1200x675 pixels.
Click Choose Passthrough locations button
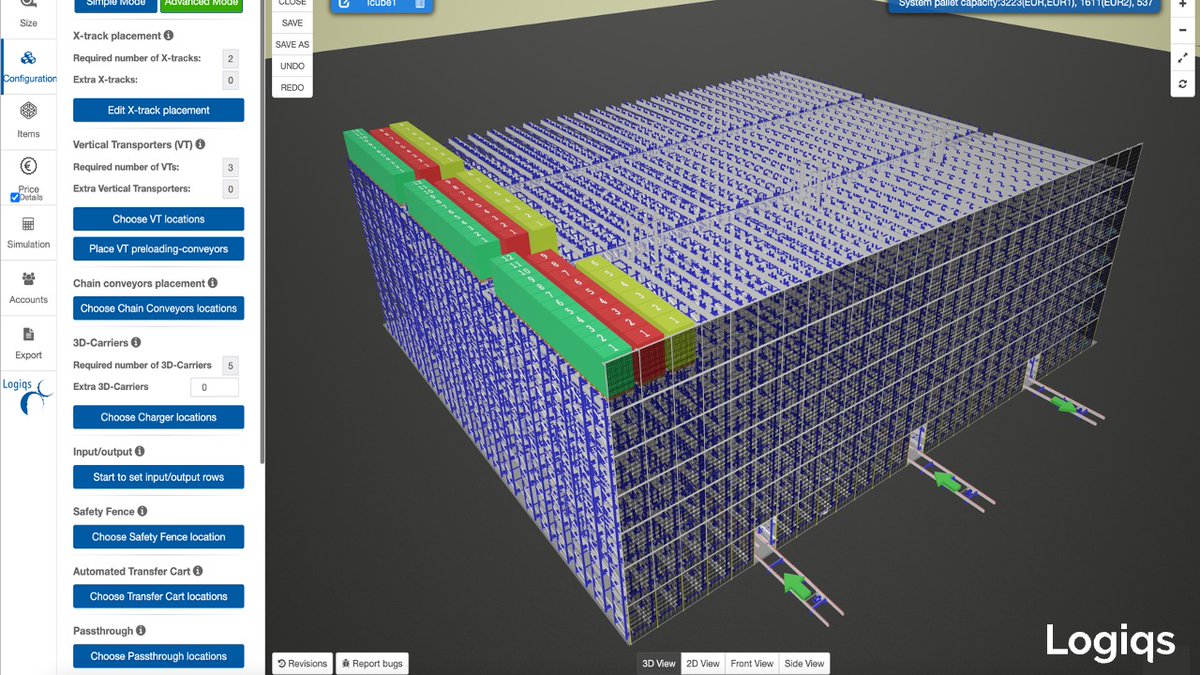pyautogui.click(x=158, y=656)
